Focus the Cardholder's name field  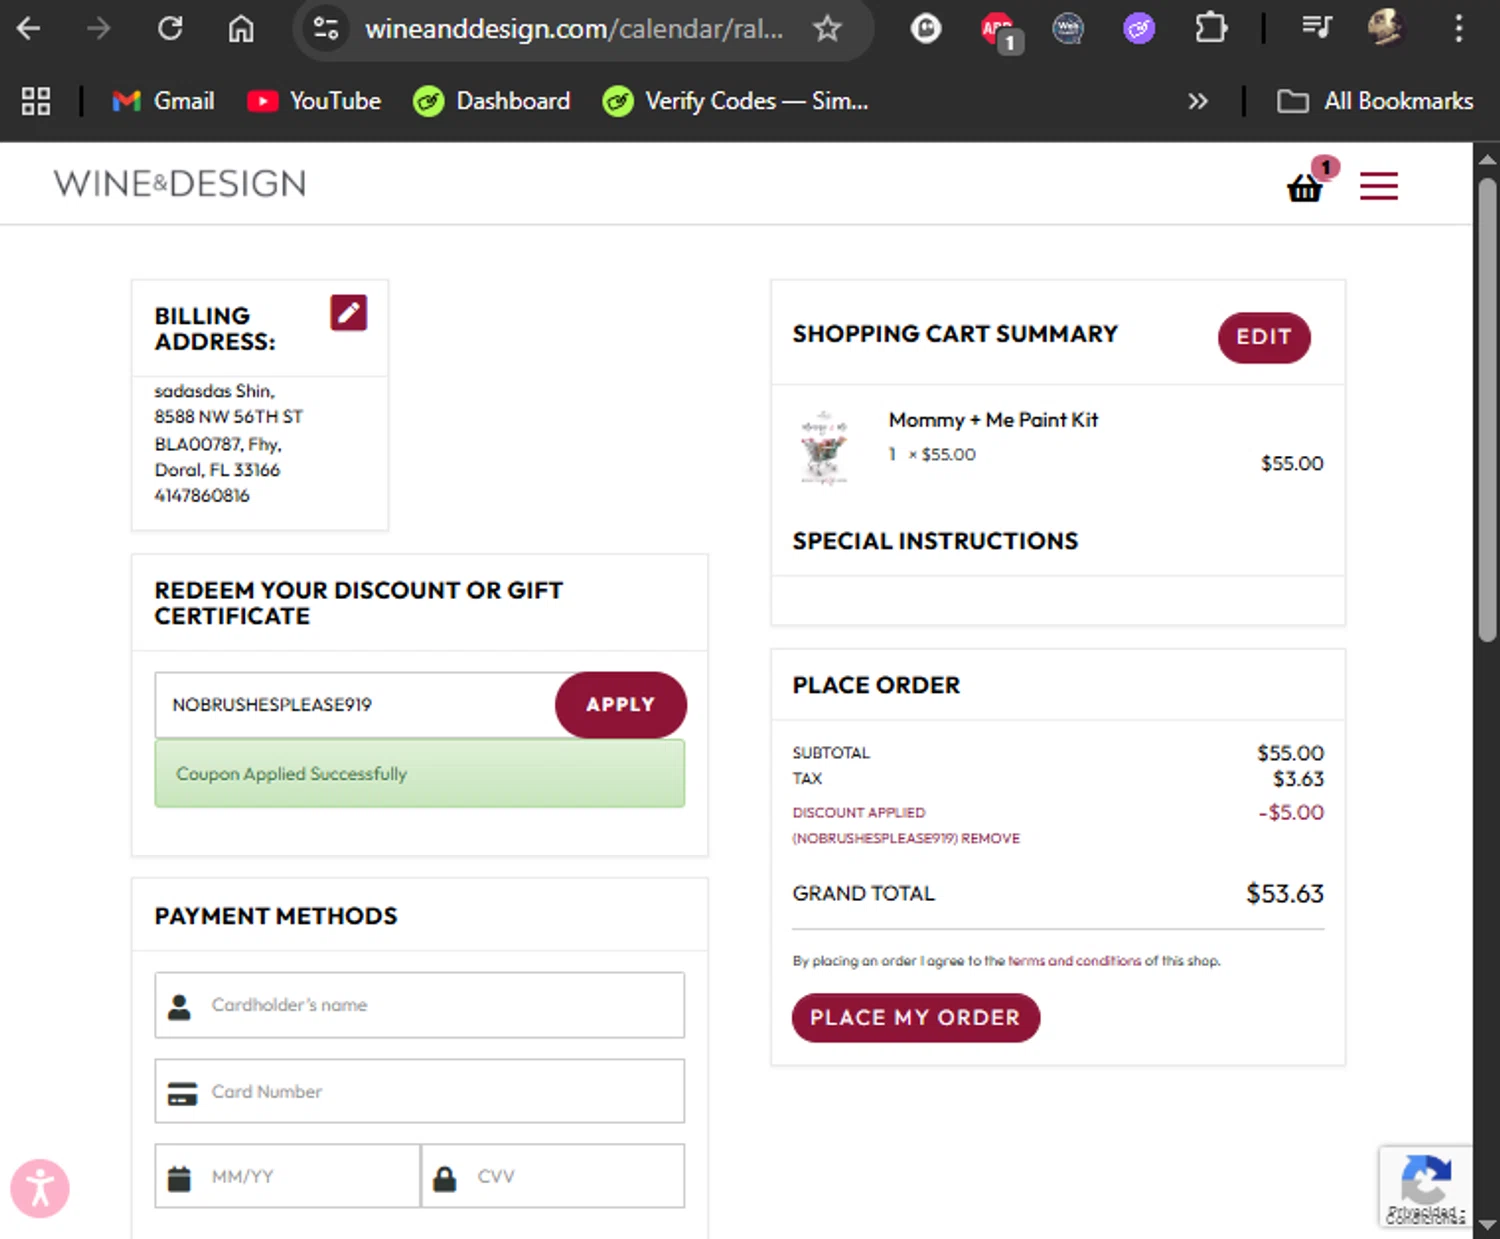tap(420, 1005)
